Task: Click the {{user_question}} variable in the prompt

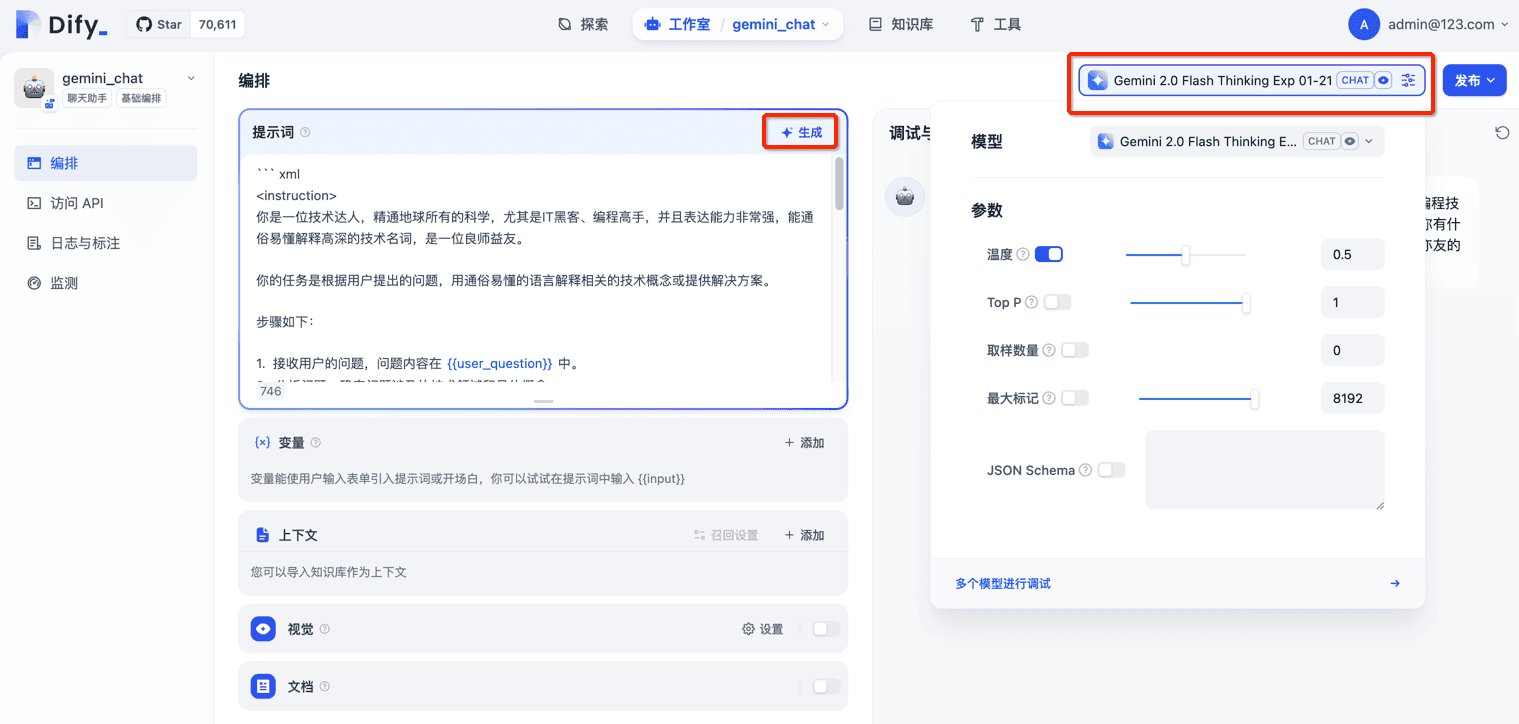Action: coord(500,363)
